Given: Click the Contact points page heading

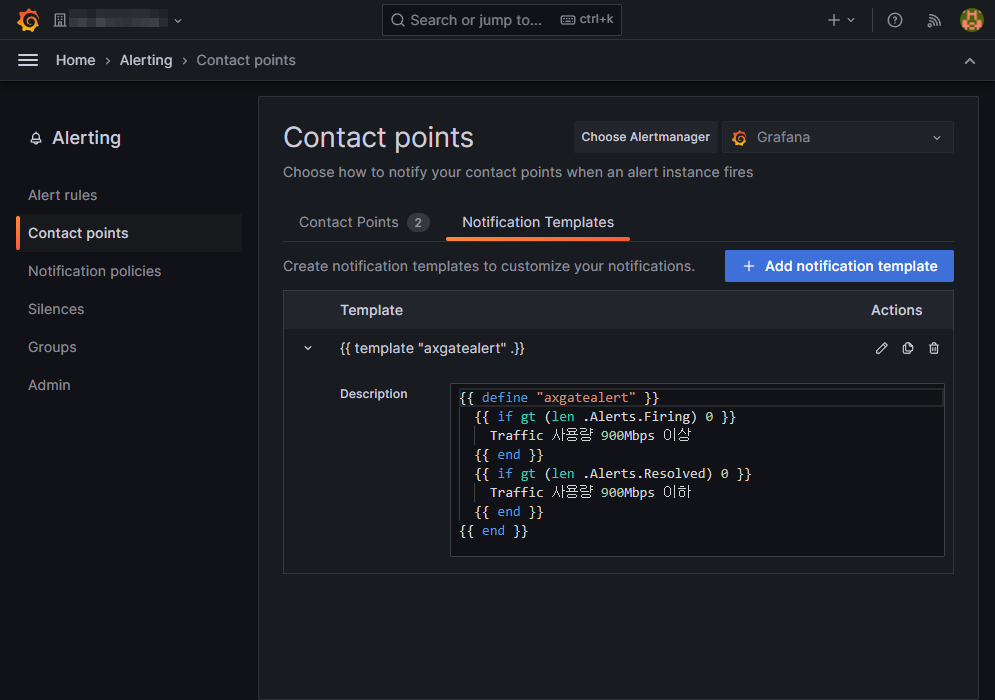Looking at the screenshot, I should (x=378, y=137).
